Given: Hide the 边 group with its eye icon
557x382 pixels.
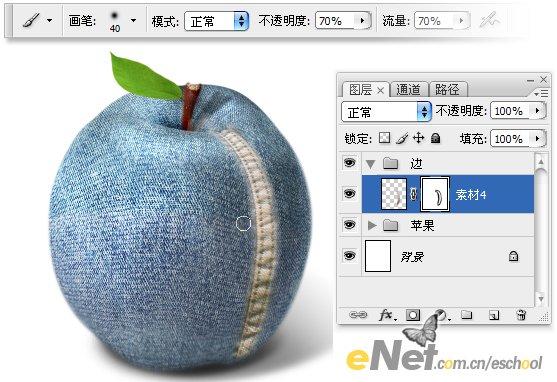Looking at the screenshot, I should coord(350,163).
